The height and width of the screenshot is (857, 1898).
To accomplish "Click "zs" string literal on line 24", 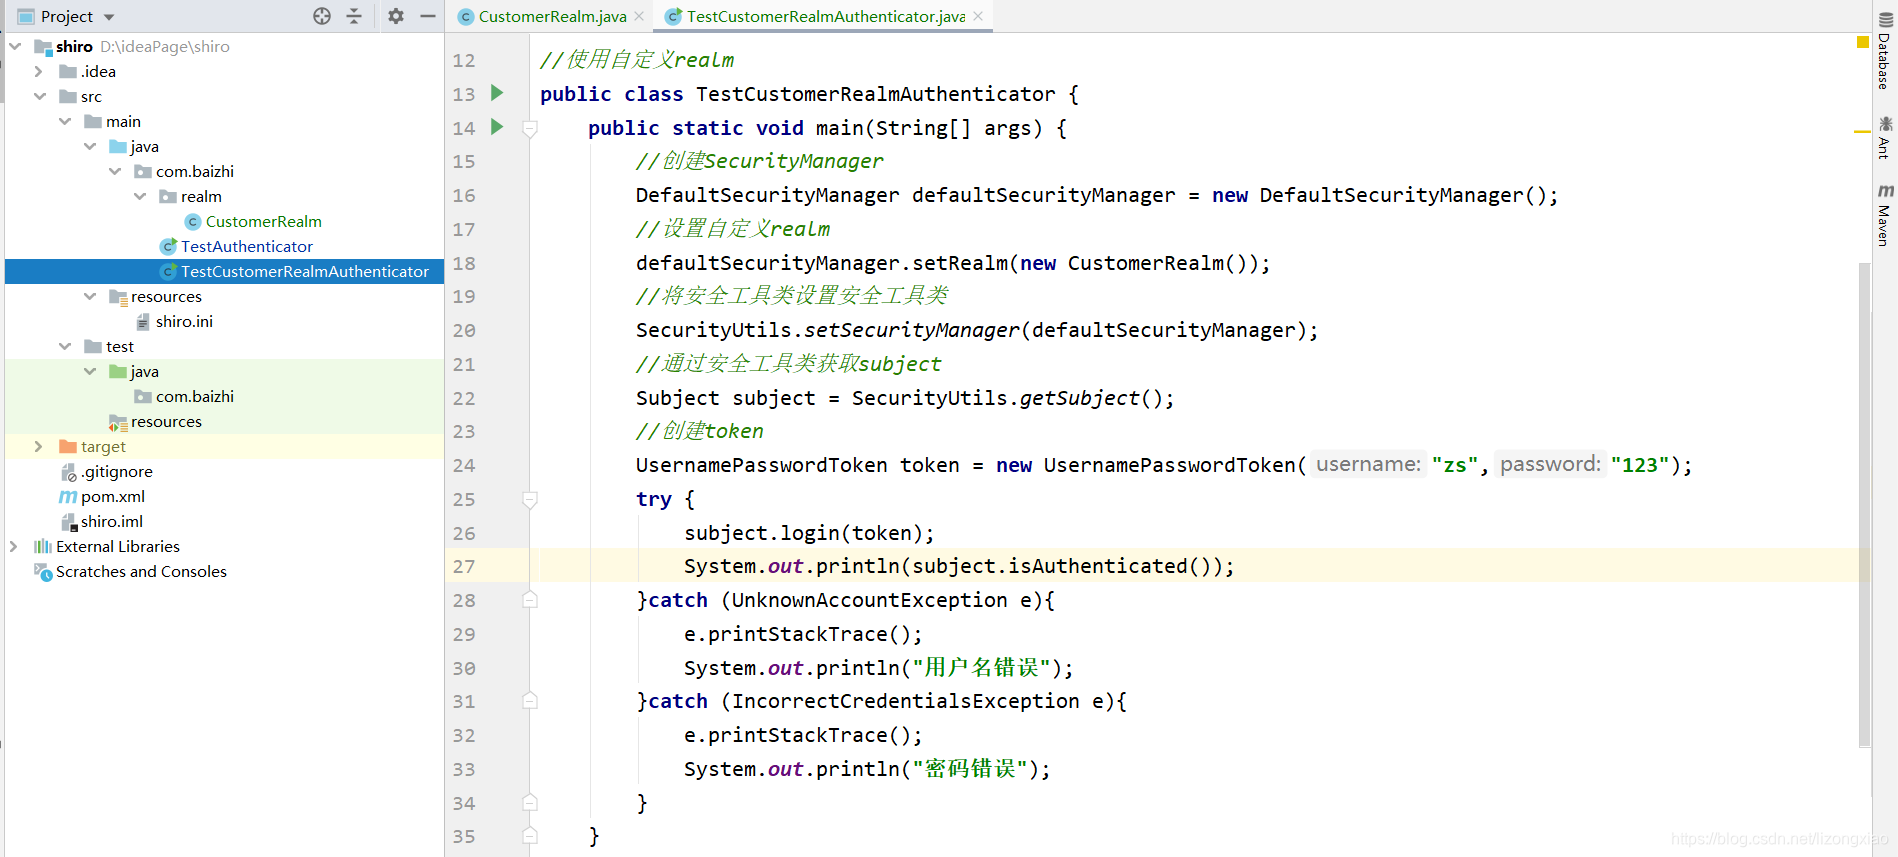I will (x=1455, y=465).
